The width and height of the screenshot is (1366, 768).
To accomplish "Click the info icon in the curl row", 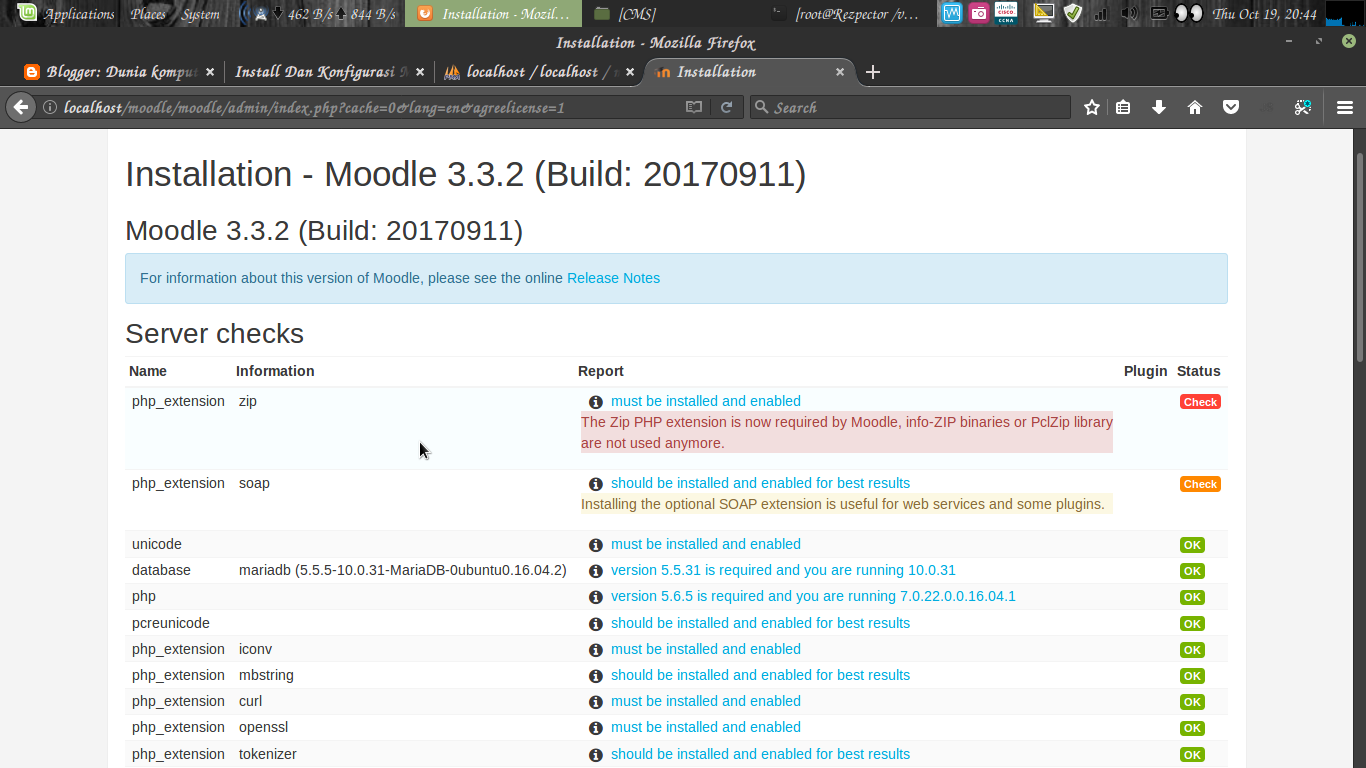I will pos(596,702).
